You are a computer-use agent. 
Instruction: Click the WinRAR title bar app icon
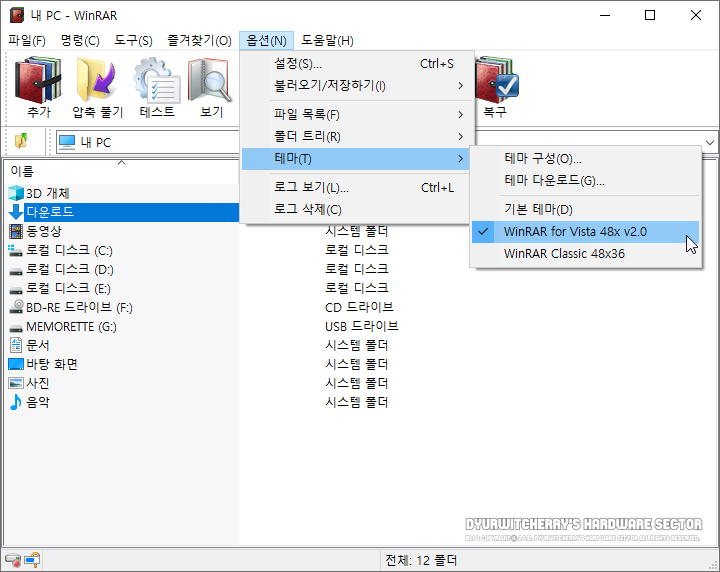(x=17, y=15)
